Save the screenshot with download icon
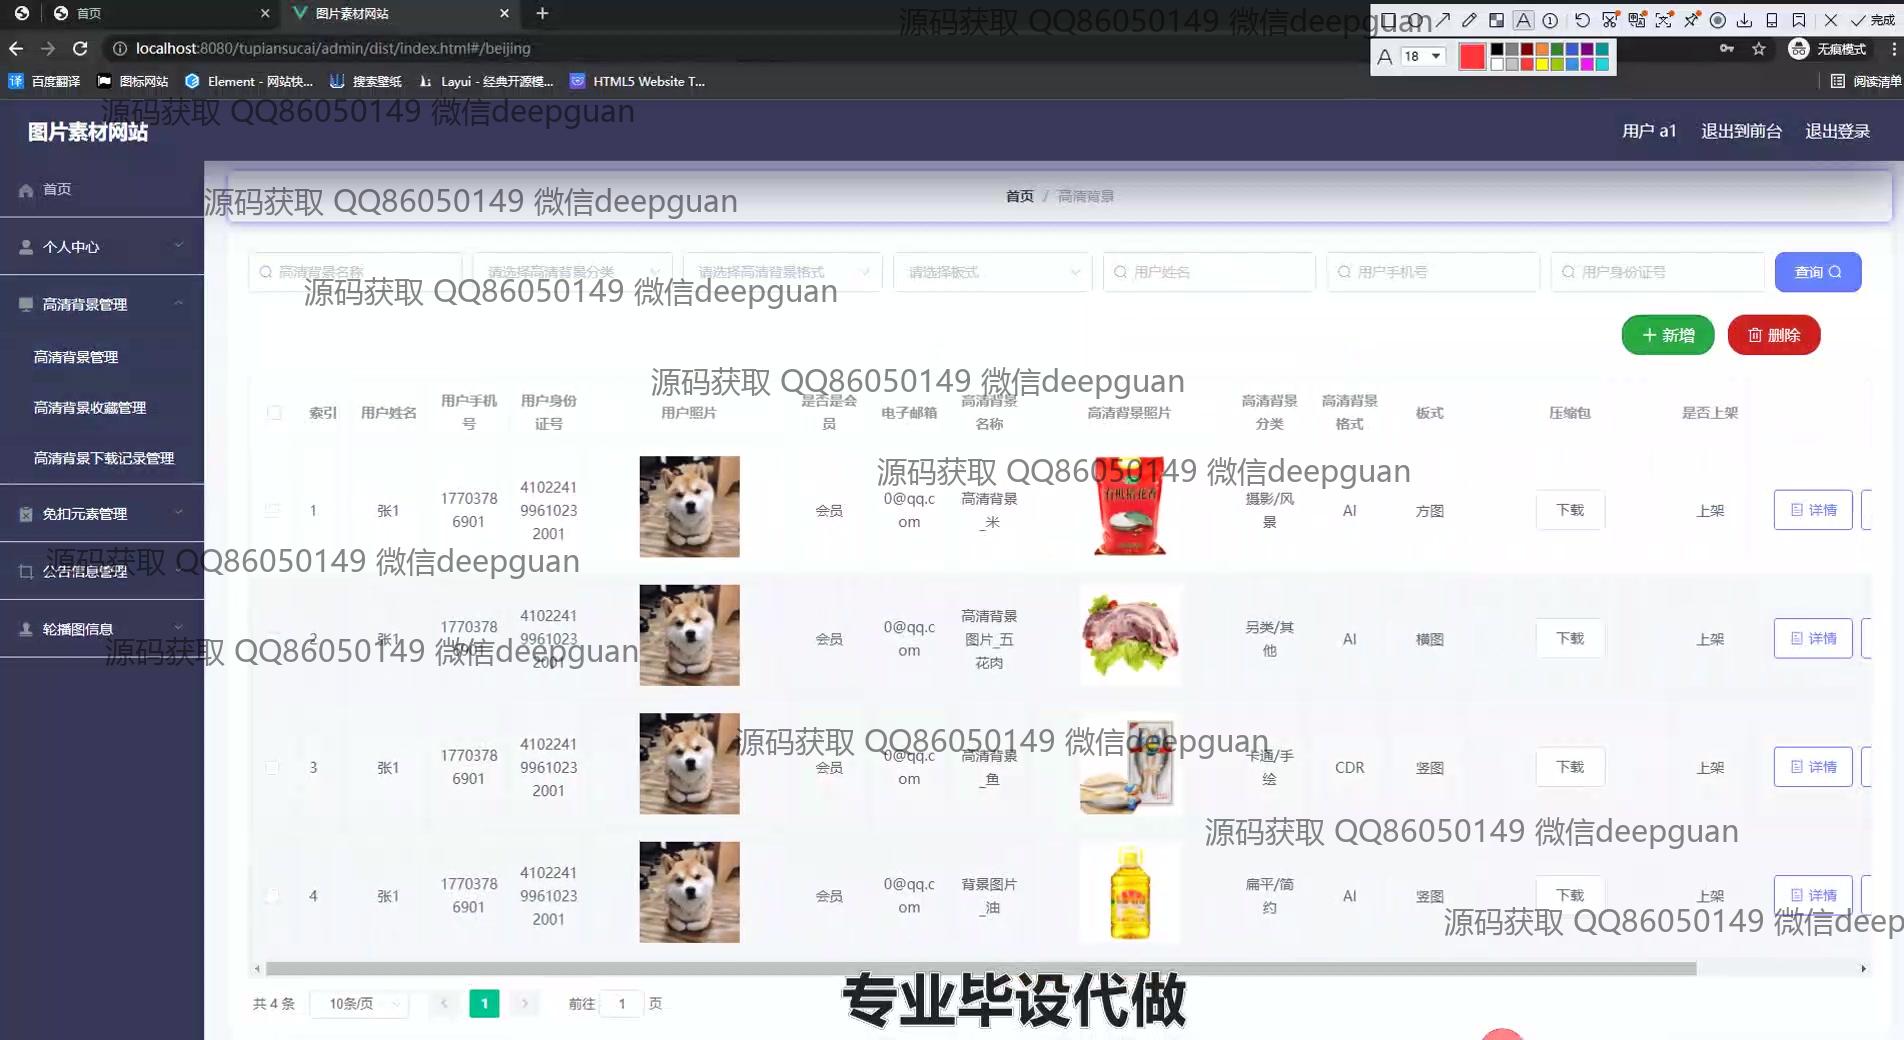Image resolution: width=1904 pixels, height=1040 pixels. coord(1745,20)
